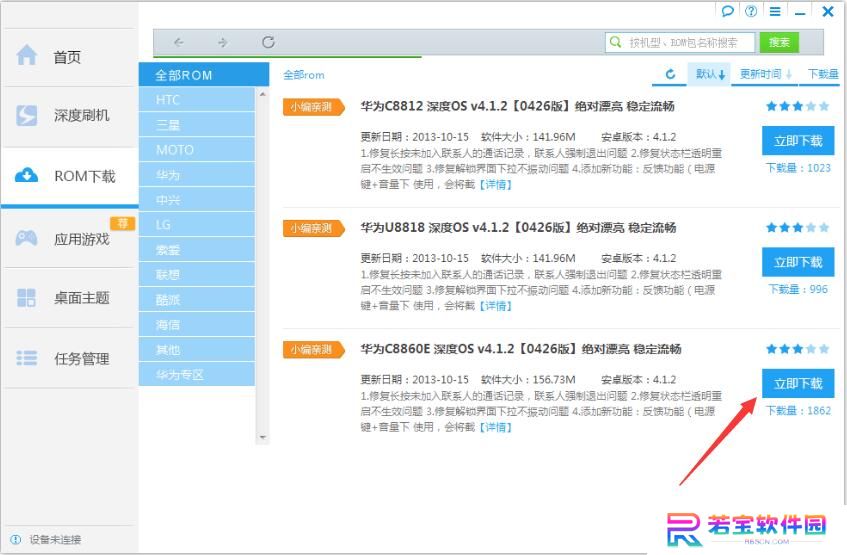The image size is (847, 555).
Task: Reload page with toolbar refresh icon
Action: [268, 42]
